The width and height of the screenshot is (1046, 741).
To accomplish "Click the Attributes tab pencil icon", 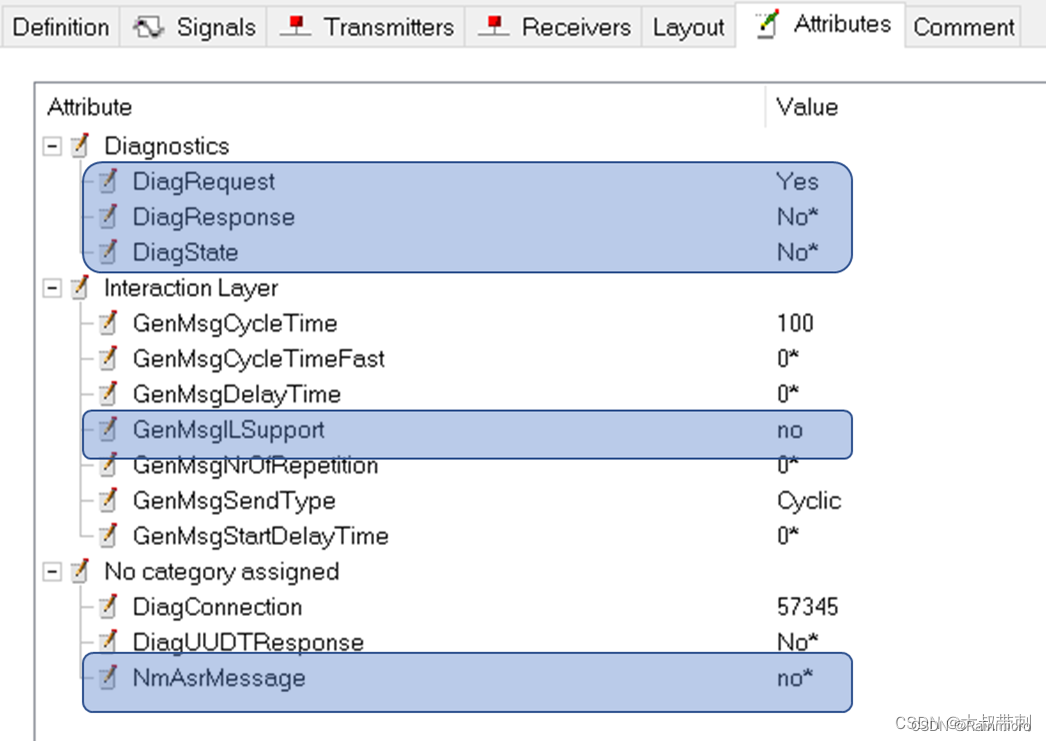I will pos(768,24).
